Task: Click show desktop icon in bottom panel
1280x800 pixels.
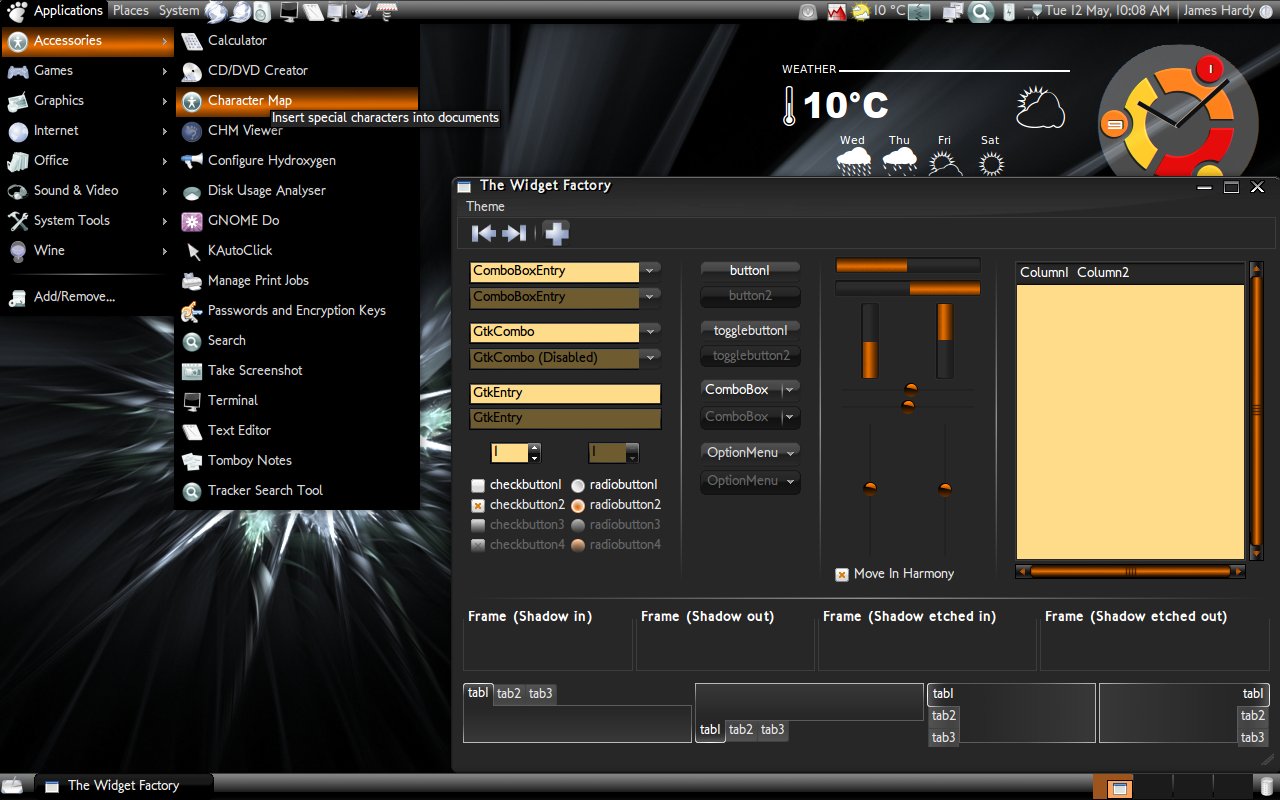Action: (x=13, y=786)
